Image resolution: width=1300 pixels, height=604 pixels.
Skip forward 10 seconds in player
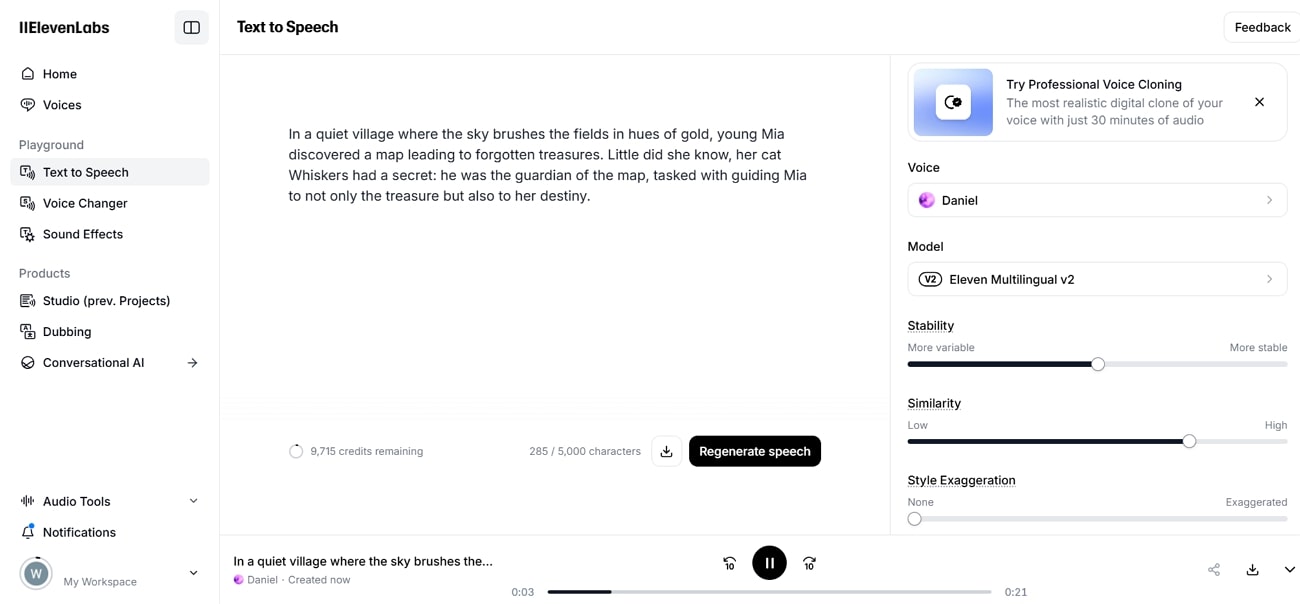(809, 563)
